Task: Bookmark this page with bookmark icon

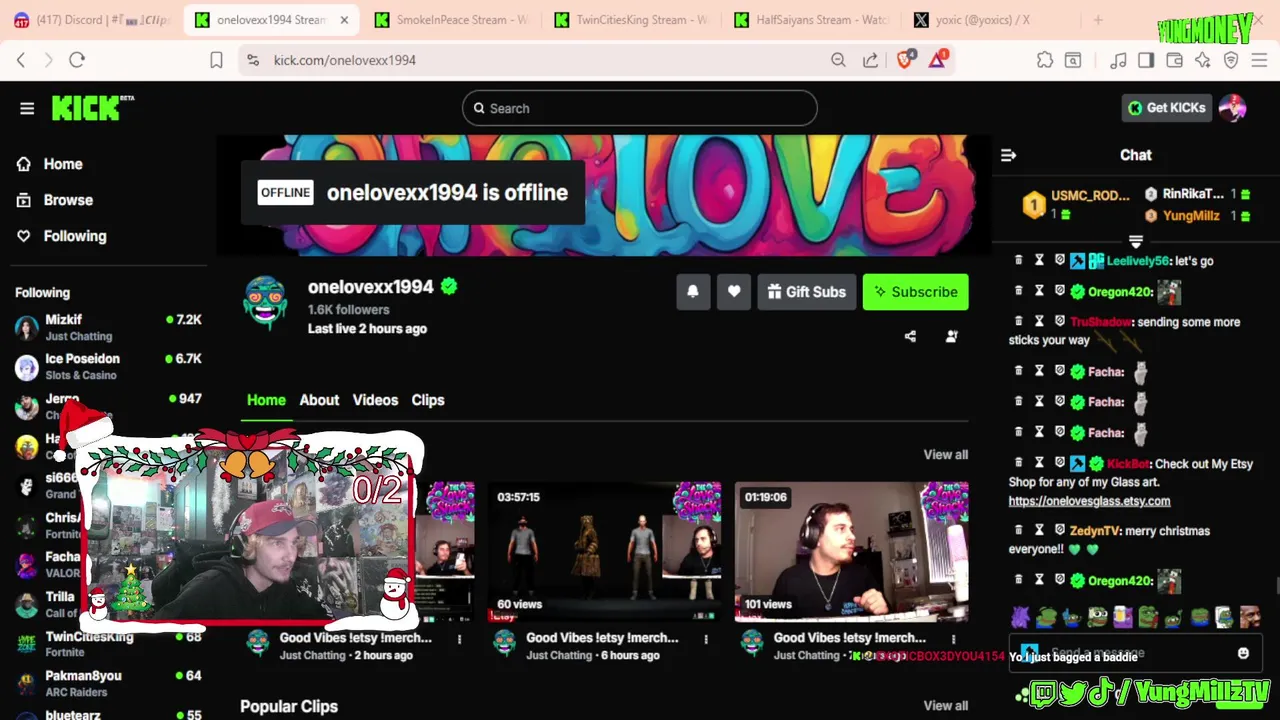Action: coord(216,60)
